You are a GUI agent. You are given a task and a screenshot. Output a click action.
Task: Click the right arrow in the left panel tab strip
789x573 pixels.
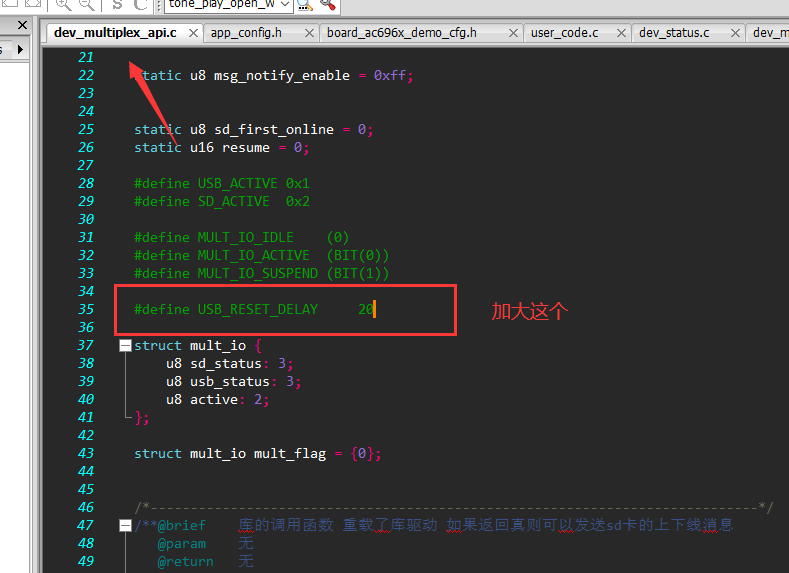[x=20, y=49]
